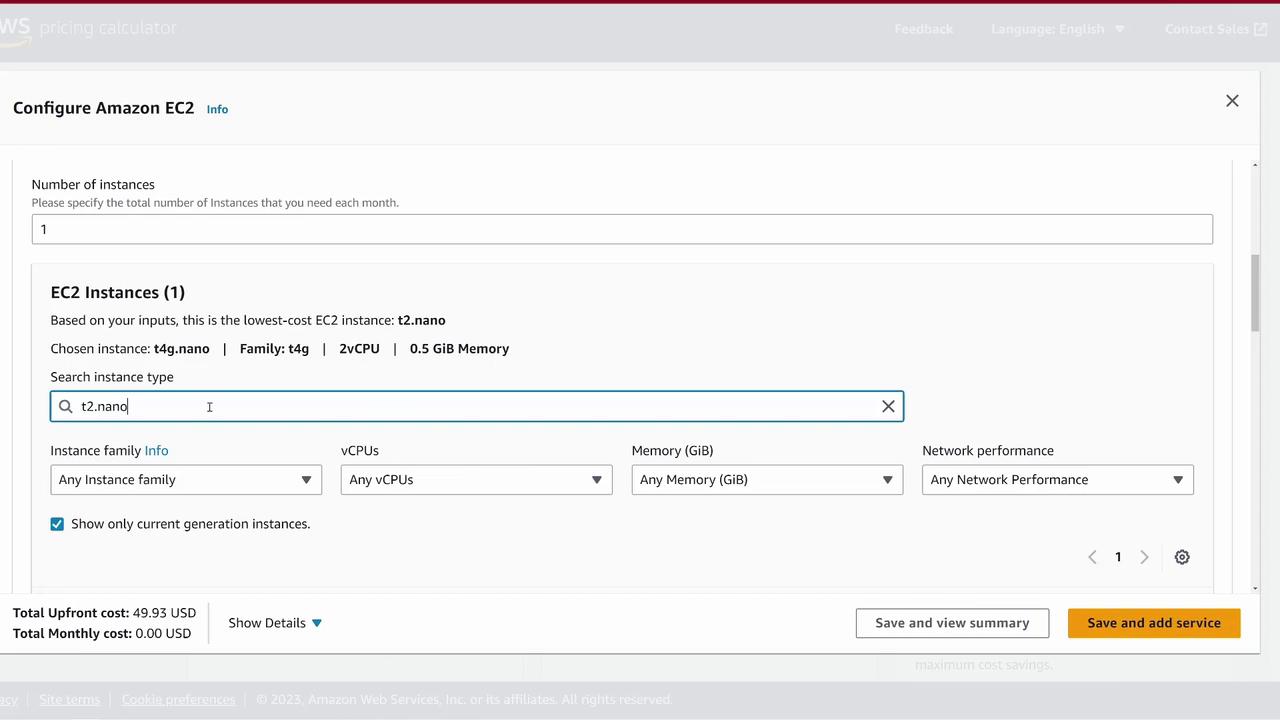Image resolution: width=1280 pixels, height=720 pixels.
Task: Focus the Number of instances field
Action: tap(622, 229)
